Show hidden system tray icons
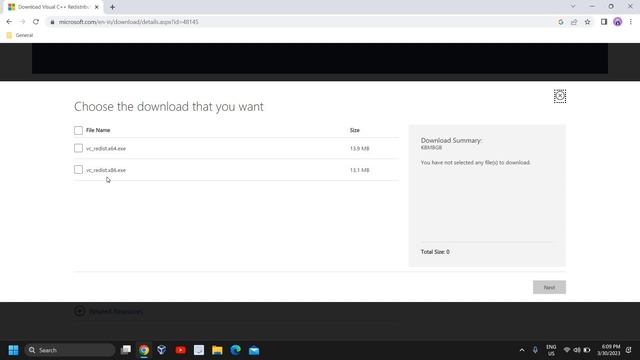Screen dimensions: 640x360 [522, 350]
